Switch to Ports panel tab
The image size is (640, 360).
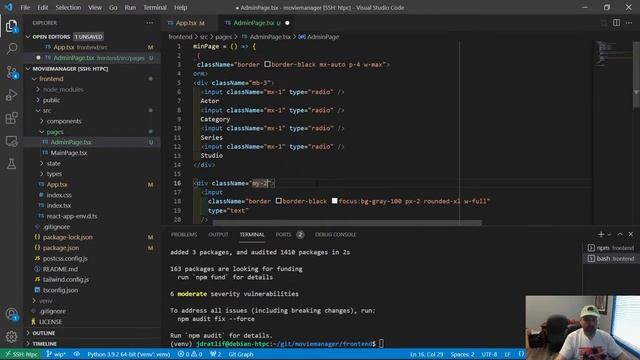tap(289, 234)
